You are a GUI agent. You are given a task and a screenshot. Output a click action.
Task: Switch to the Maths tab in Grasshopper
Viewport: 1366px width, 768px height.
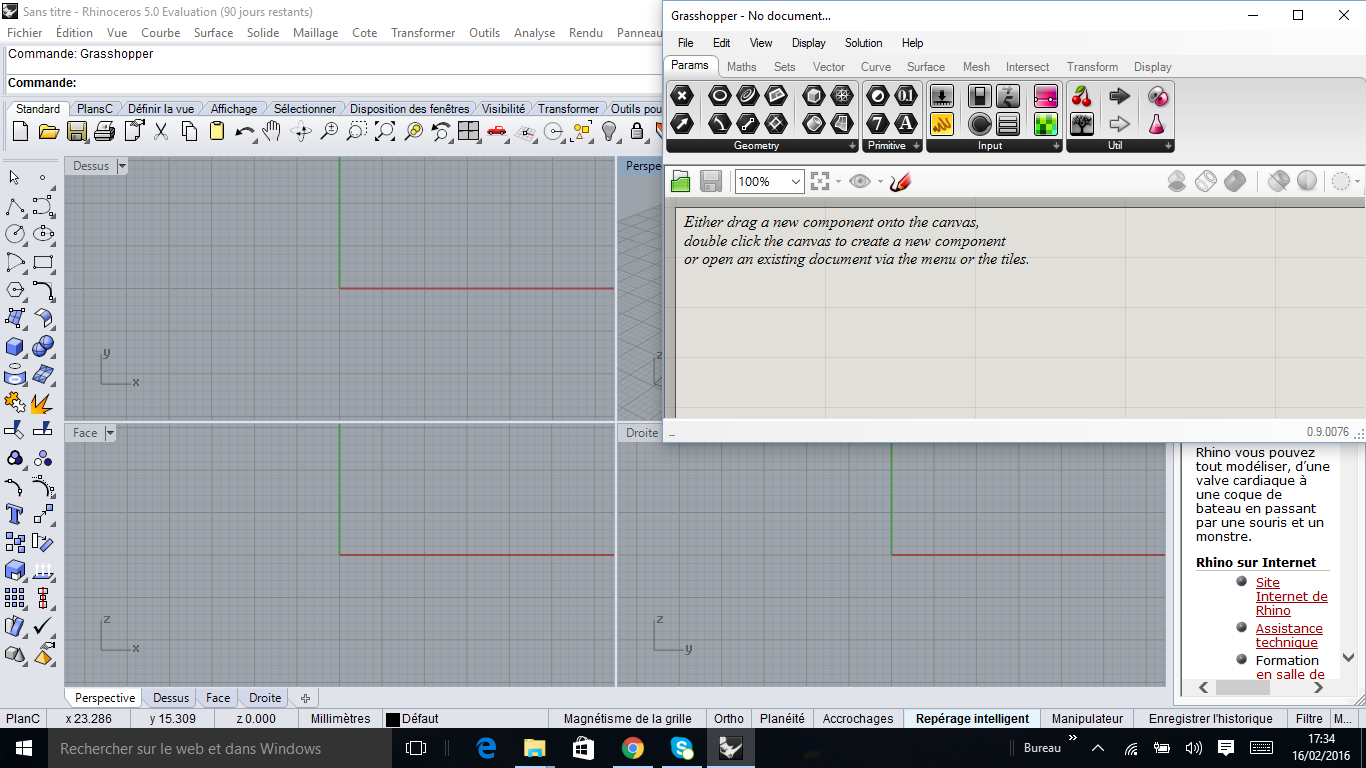(x=742, y=67)
